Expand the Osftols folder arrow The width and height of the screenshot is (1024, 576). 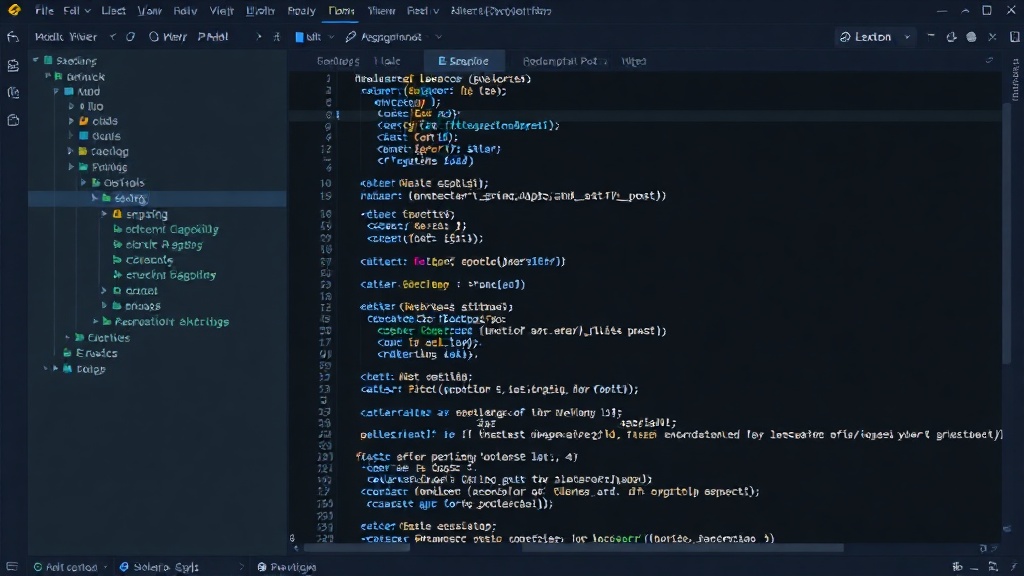84,183
